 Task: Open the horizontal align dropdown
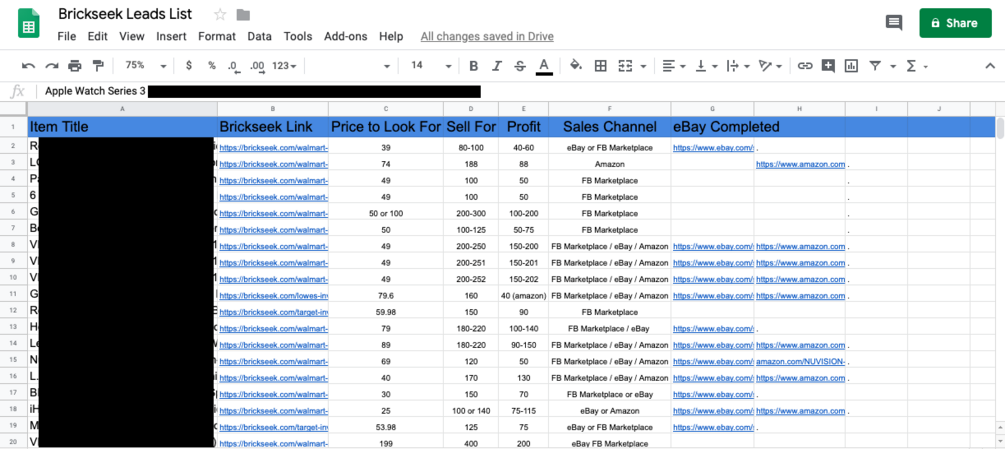point(674,65)
